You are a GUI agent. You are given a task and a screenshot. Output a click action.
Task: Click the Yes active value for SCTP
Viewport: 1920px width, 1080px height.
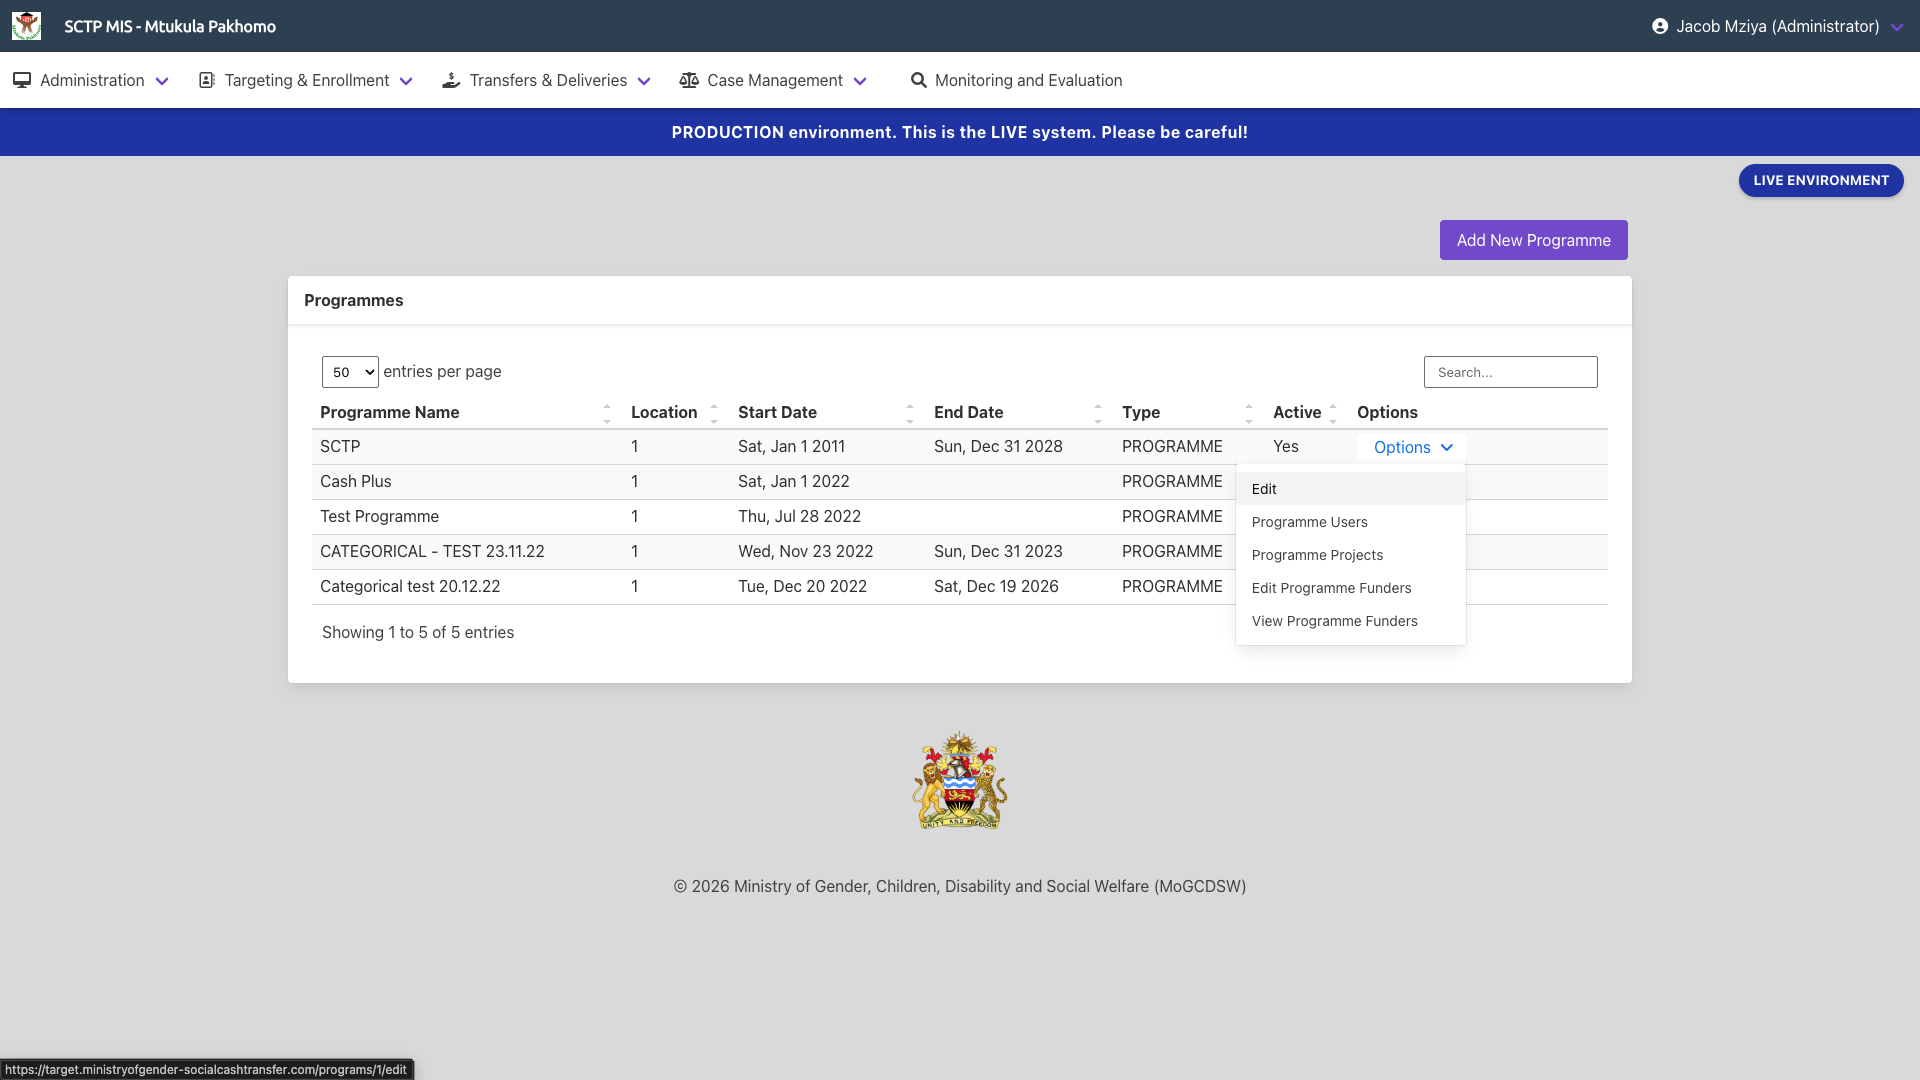tap(1286, 447)
